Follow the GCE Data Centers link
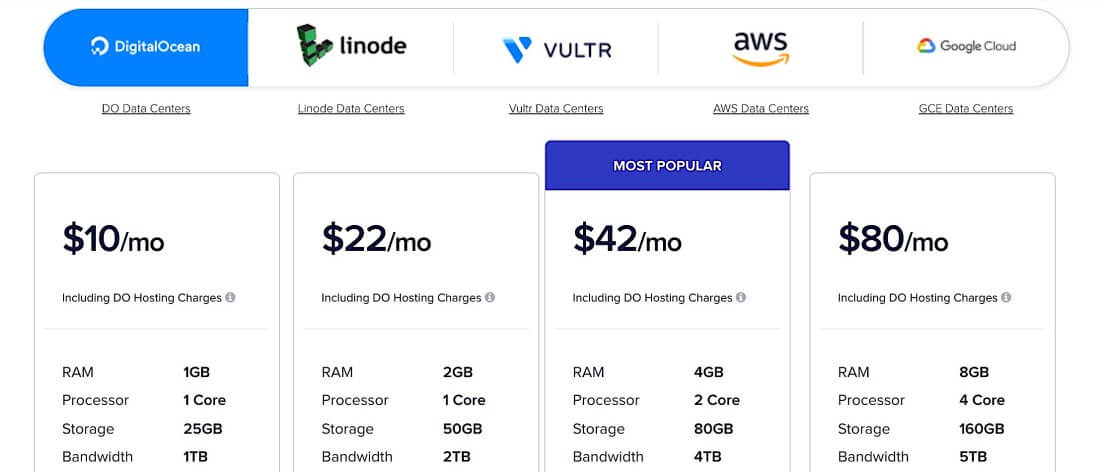The image size is (1100, 472). pyautogui.click(x=966, y=108)
